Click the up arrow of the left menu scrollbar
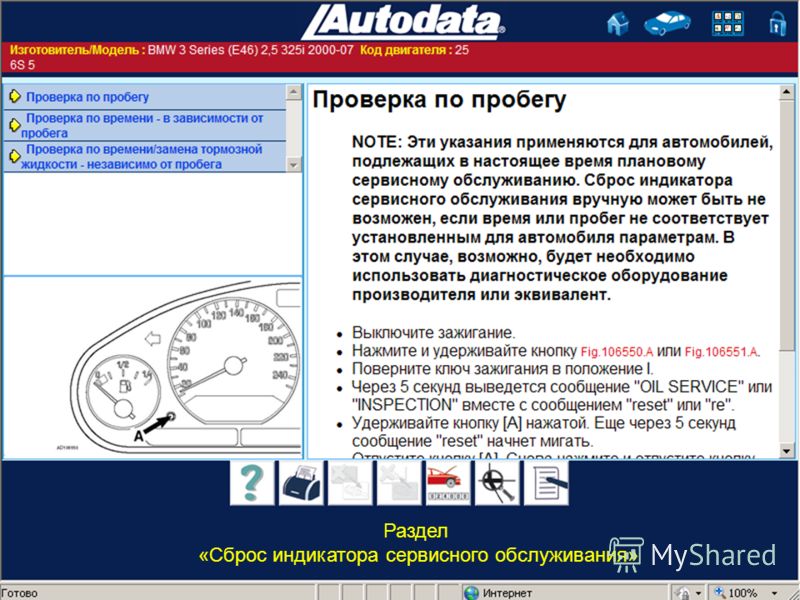Screen dimensions: 800x600 coord(293,92)
